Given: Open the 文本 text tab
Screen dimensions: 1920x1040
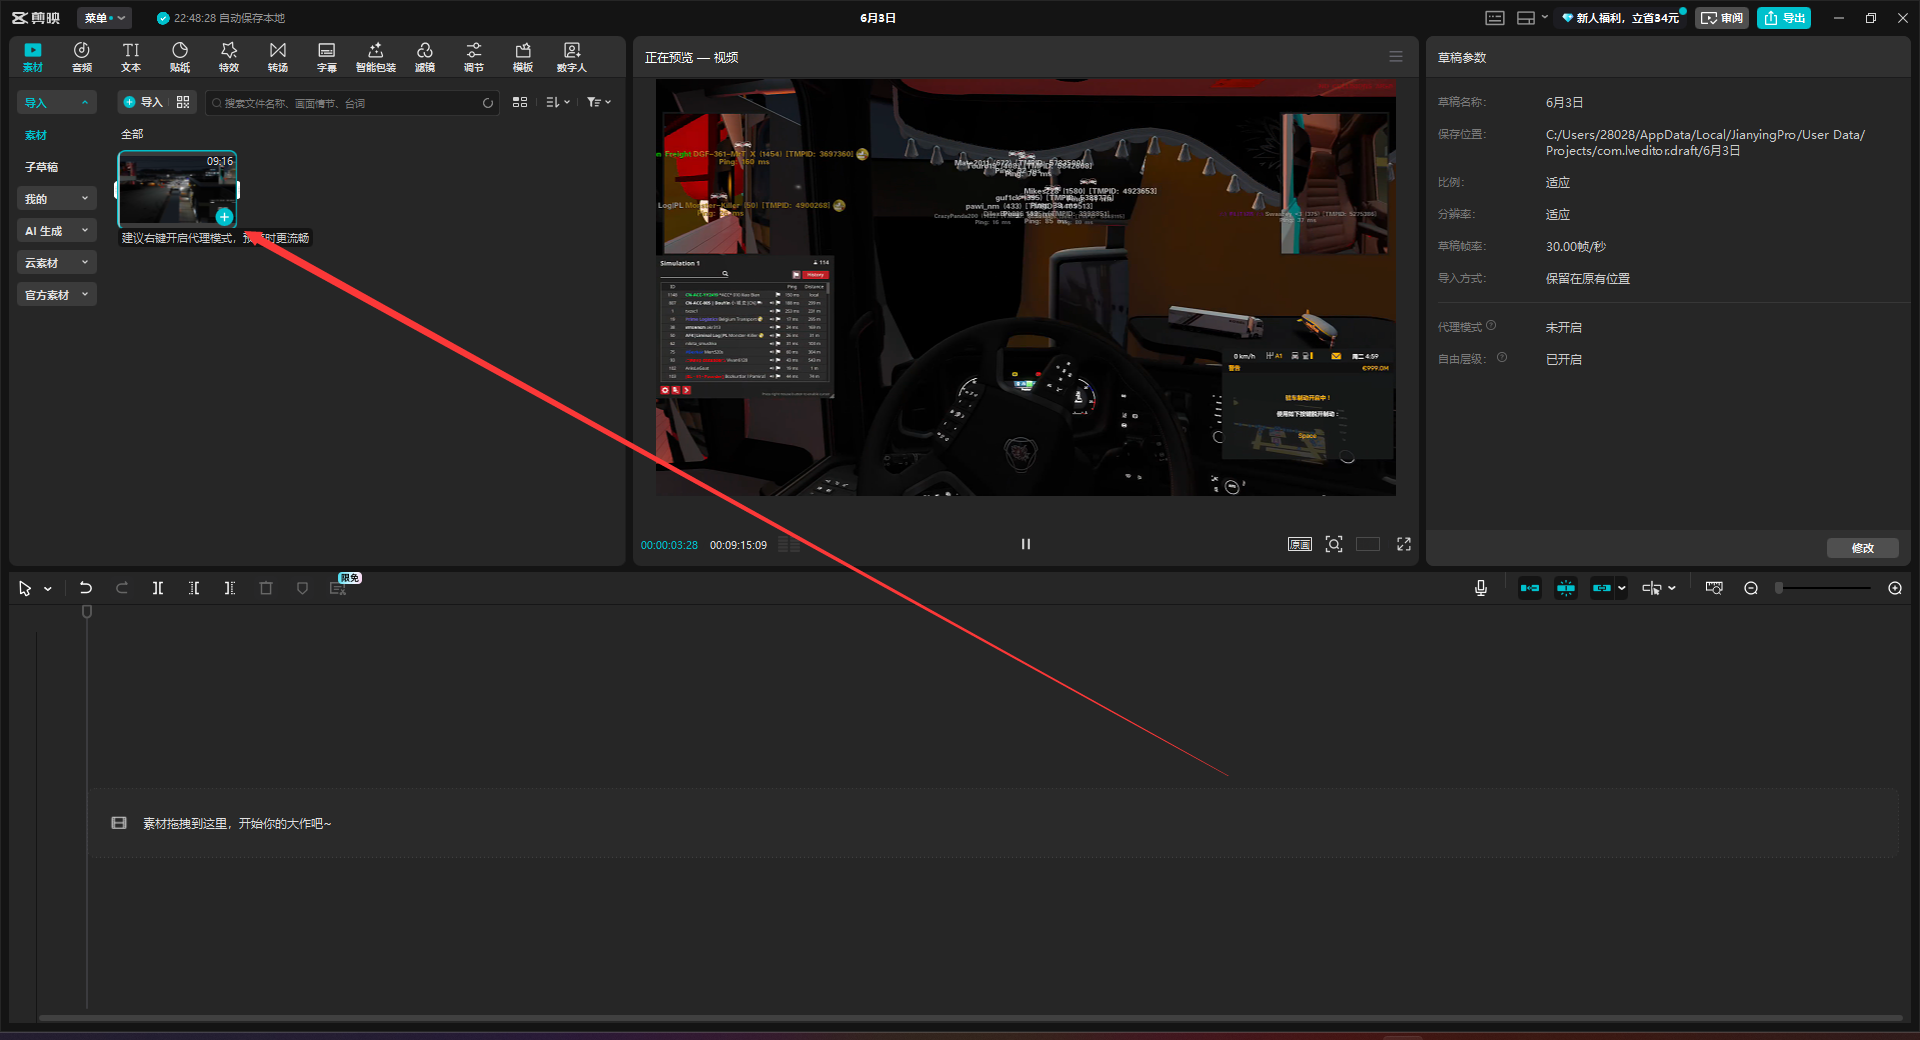Looking at the screenshot, I should coord(131,57).
